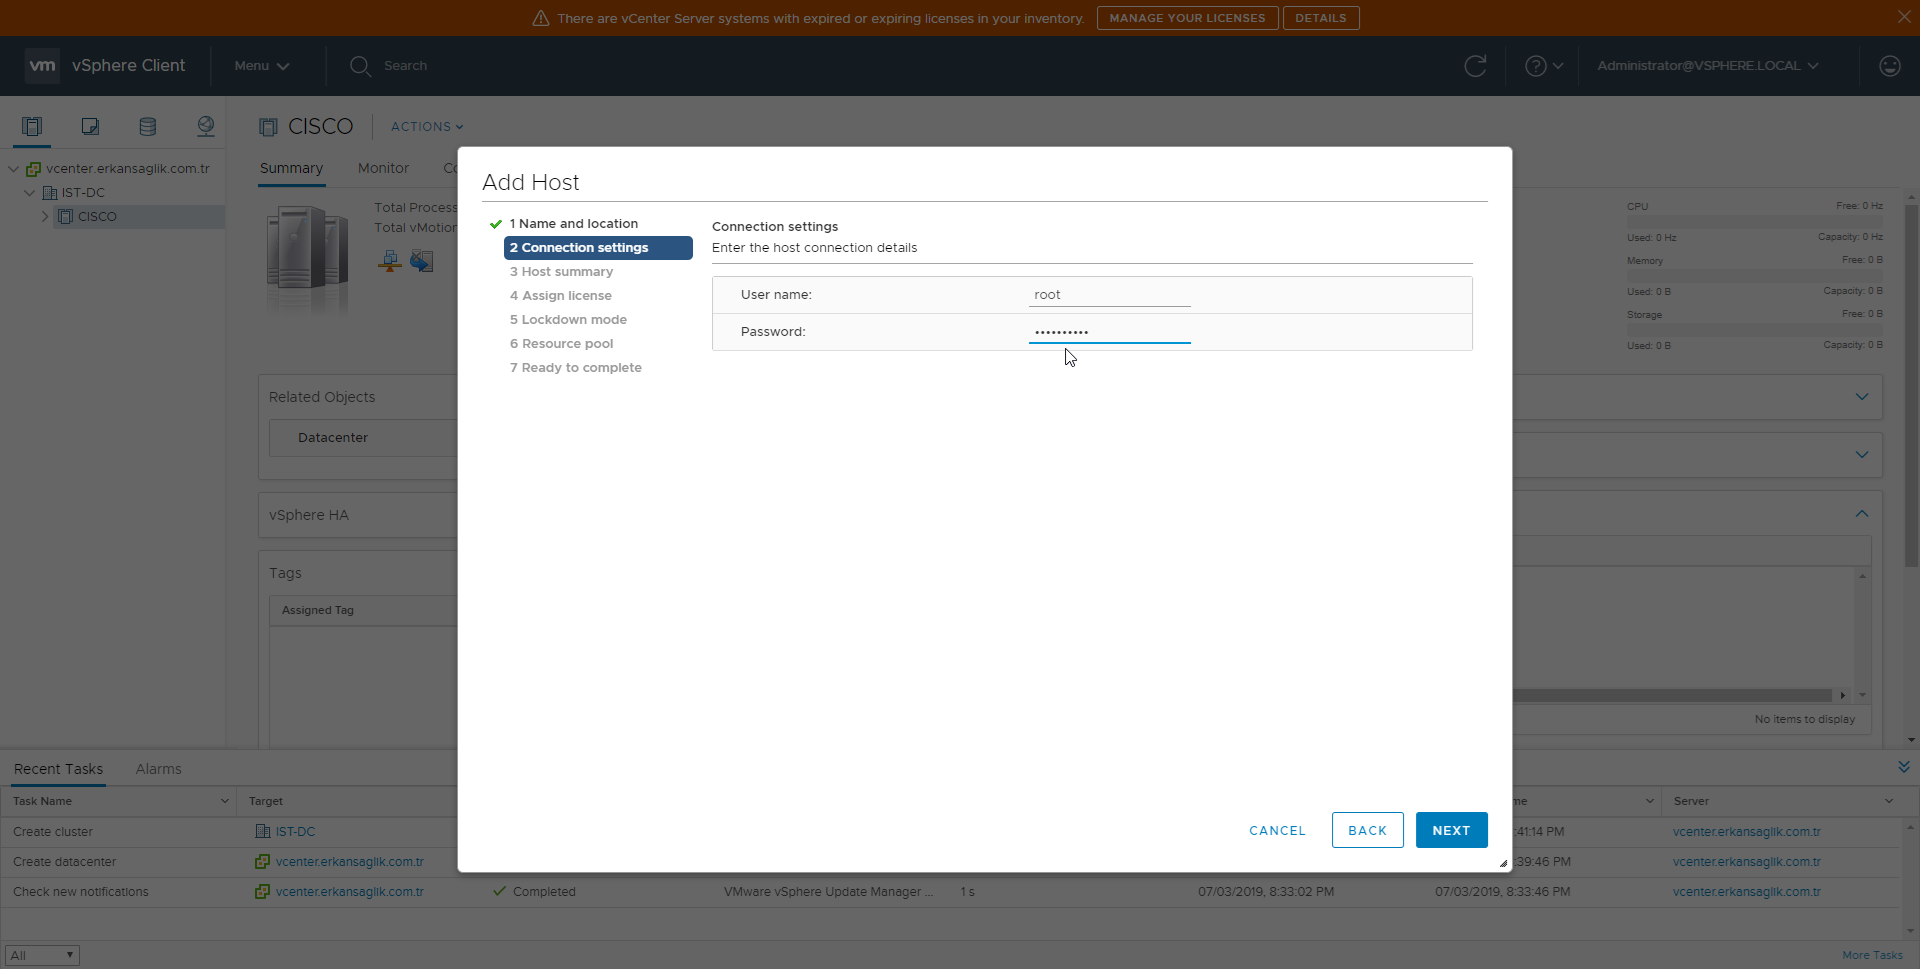This screenshot has height=969, width=1920.
Task: Click the vm logo in header
Action: click(42, 65)
